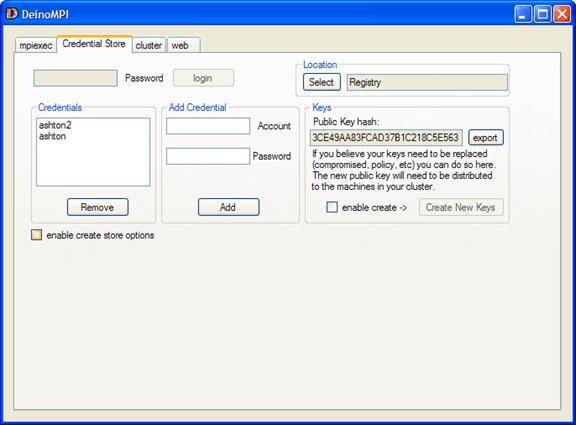Switch to the mpiexec tab

click(x=36, y=45)
